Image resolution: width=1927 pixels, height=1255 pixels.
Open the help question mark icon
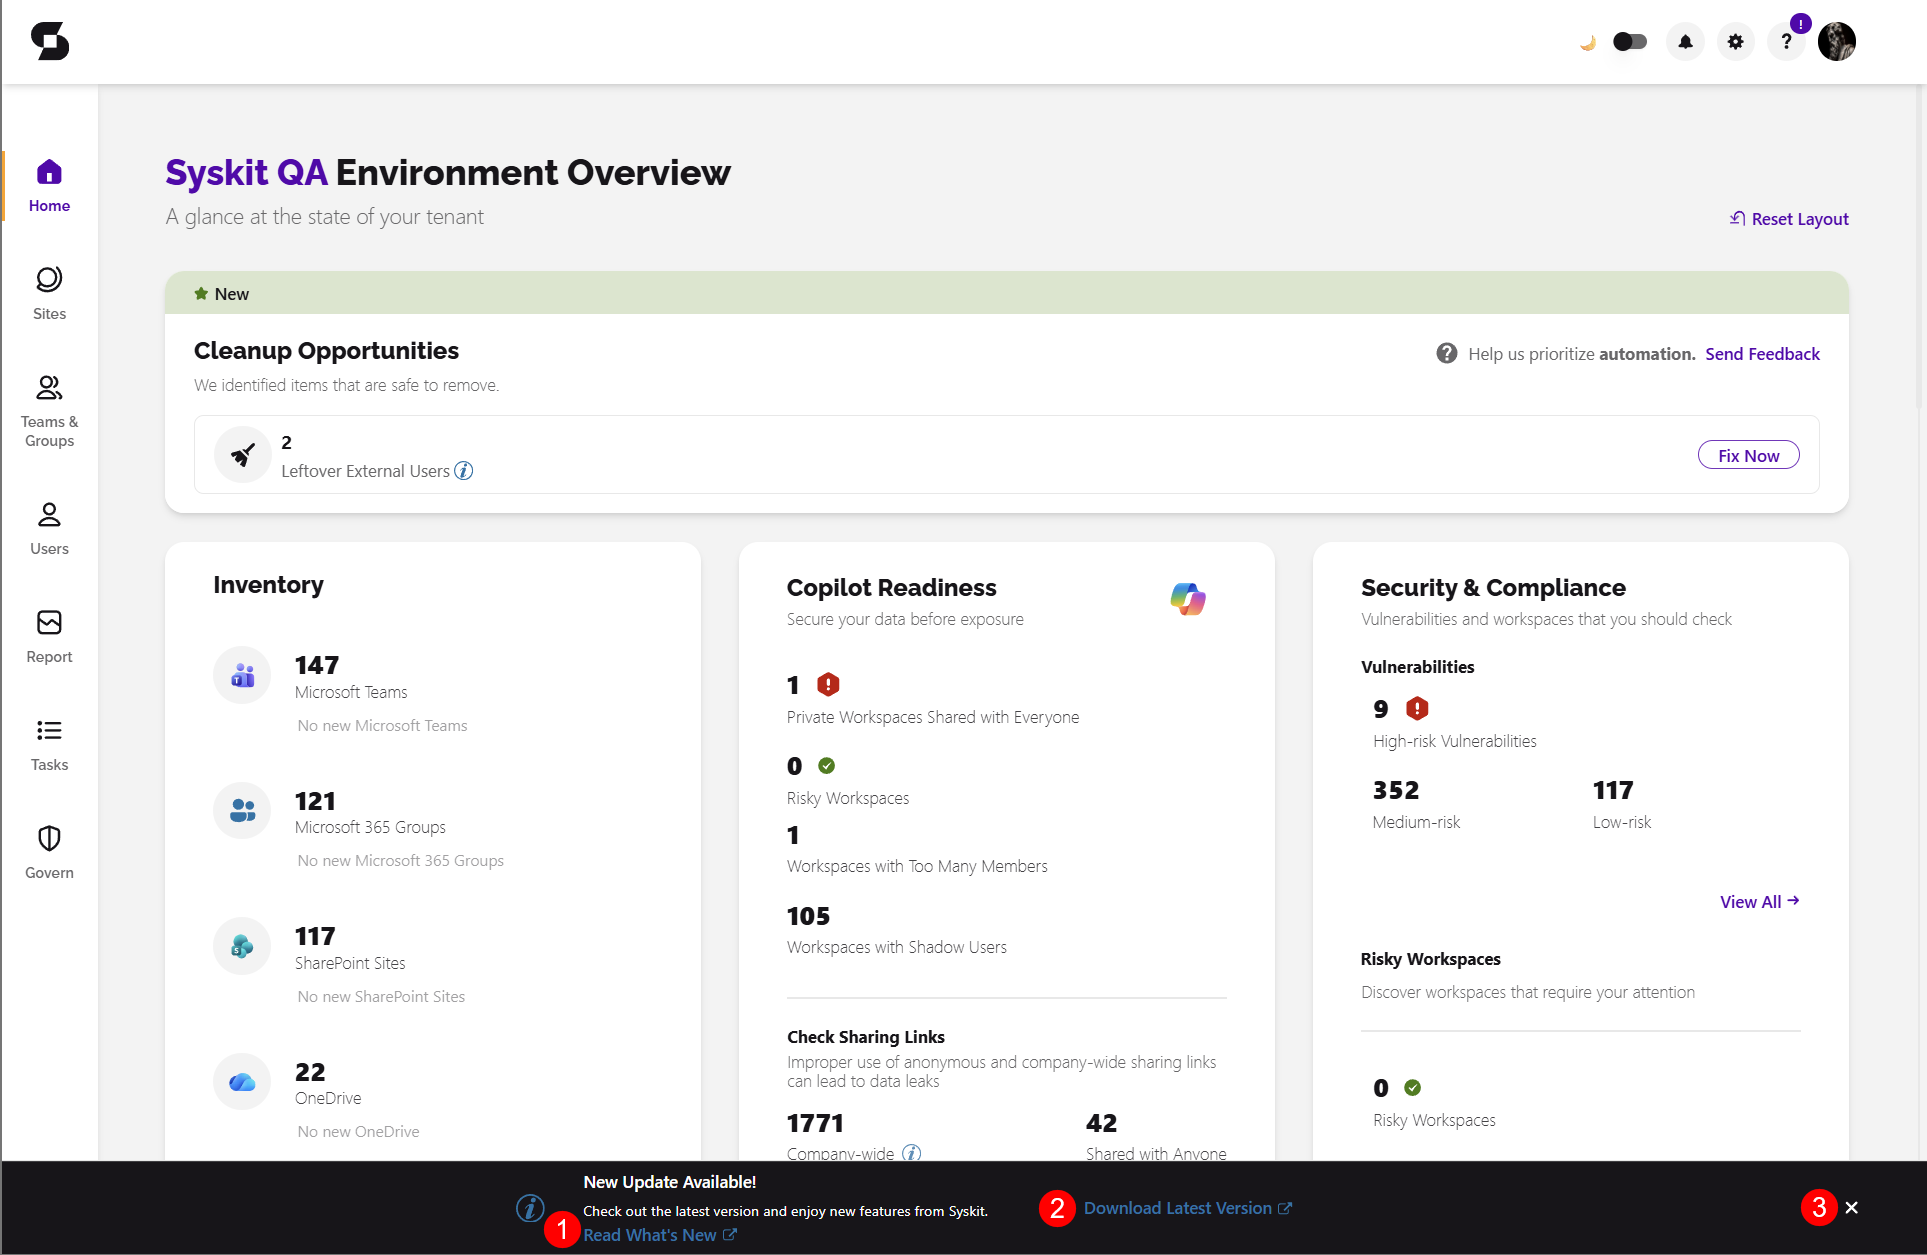[x=1786, y=41]
